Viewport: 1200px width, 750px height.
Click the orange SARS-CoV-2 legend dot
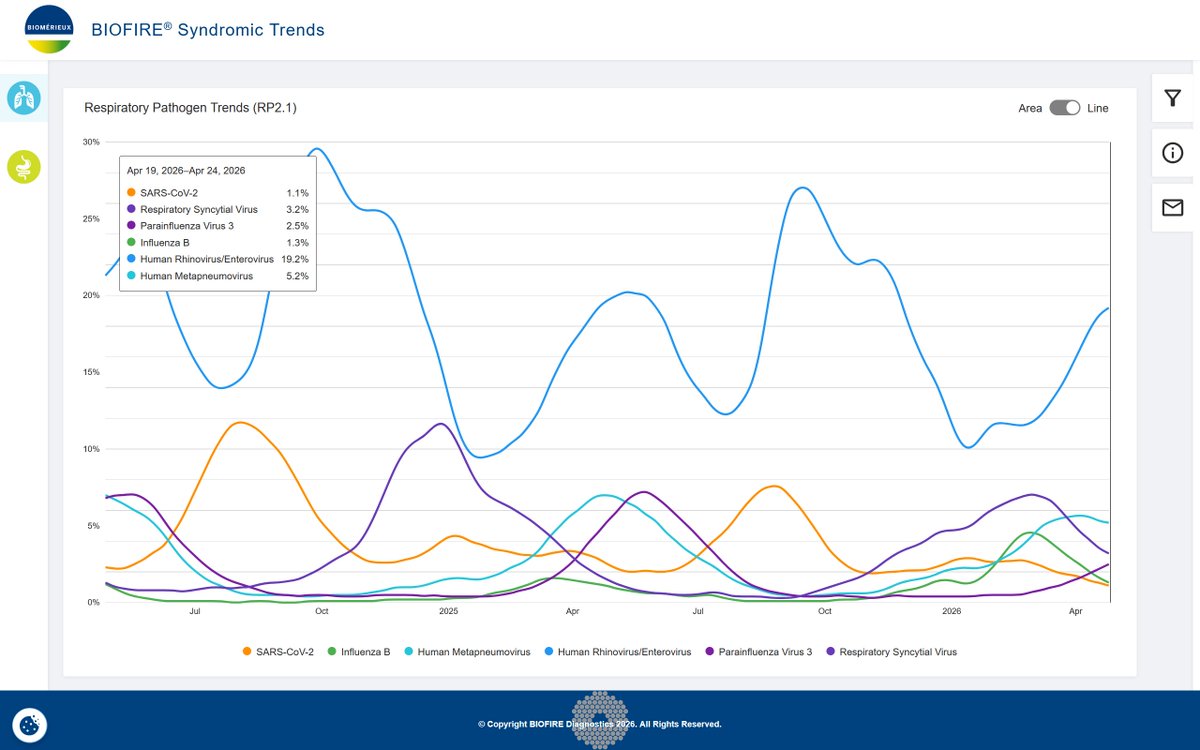click(247, 652)
